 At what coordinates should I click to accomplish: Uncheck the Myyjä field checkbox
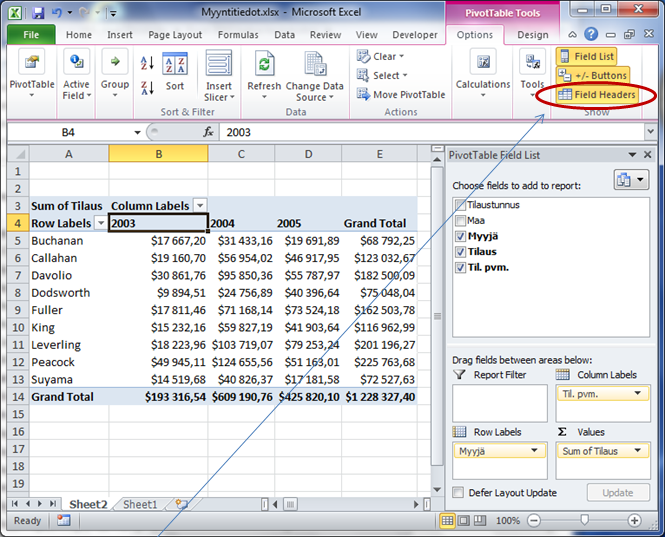coord(459,236)
